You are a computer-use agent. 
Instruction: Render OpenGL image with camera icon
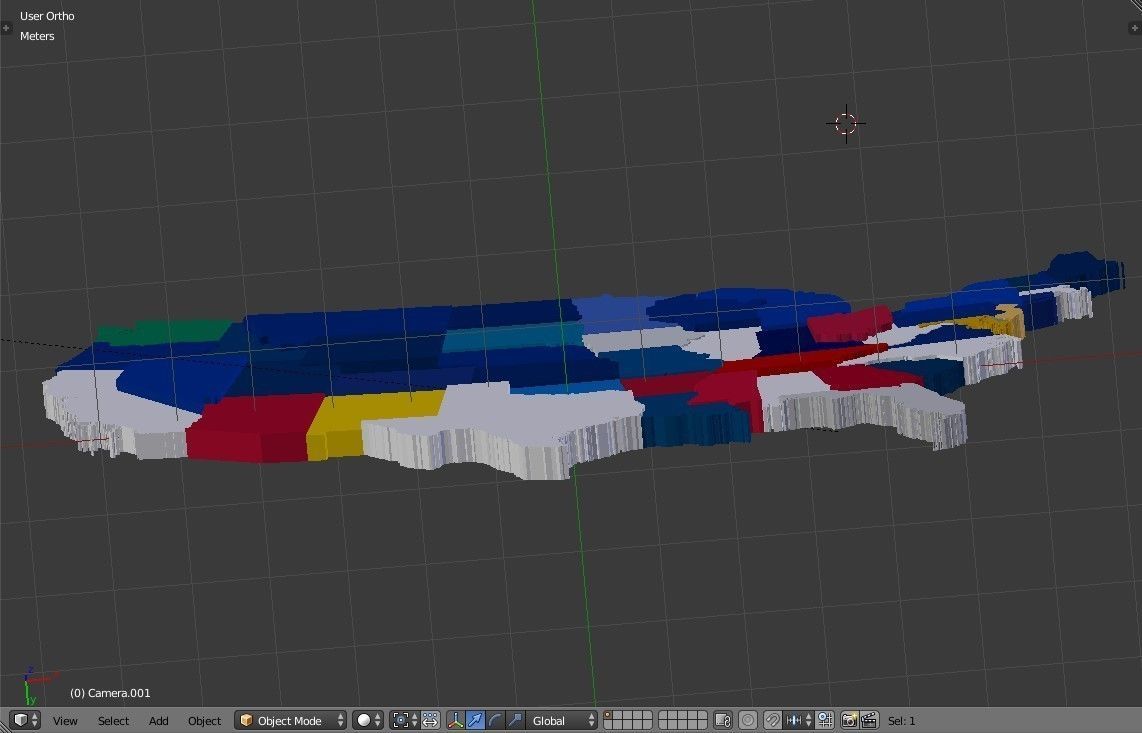click(849, 721)
